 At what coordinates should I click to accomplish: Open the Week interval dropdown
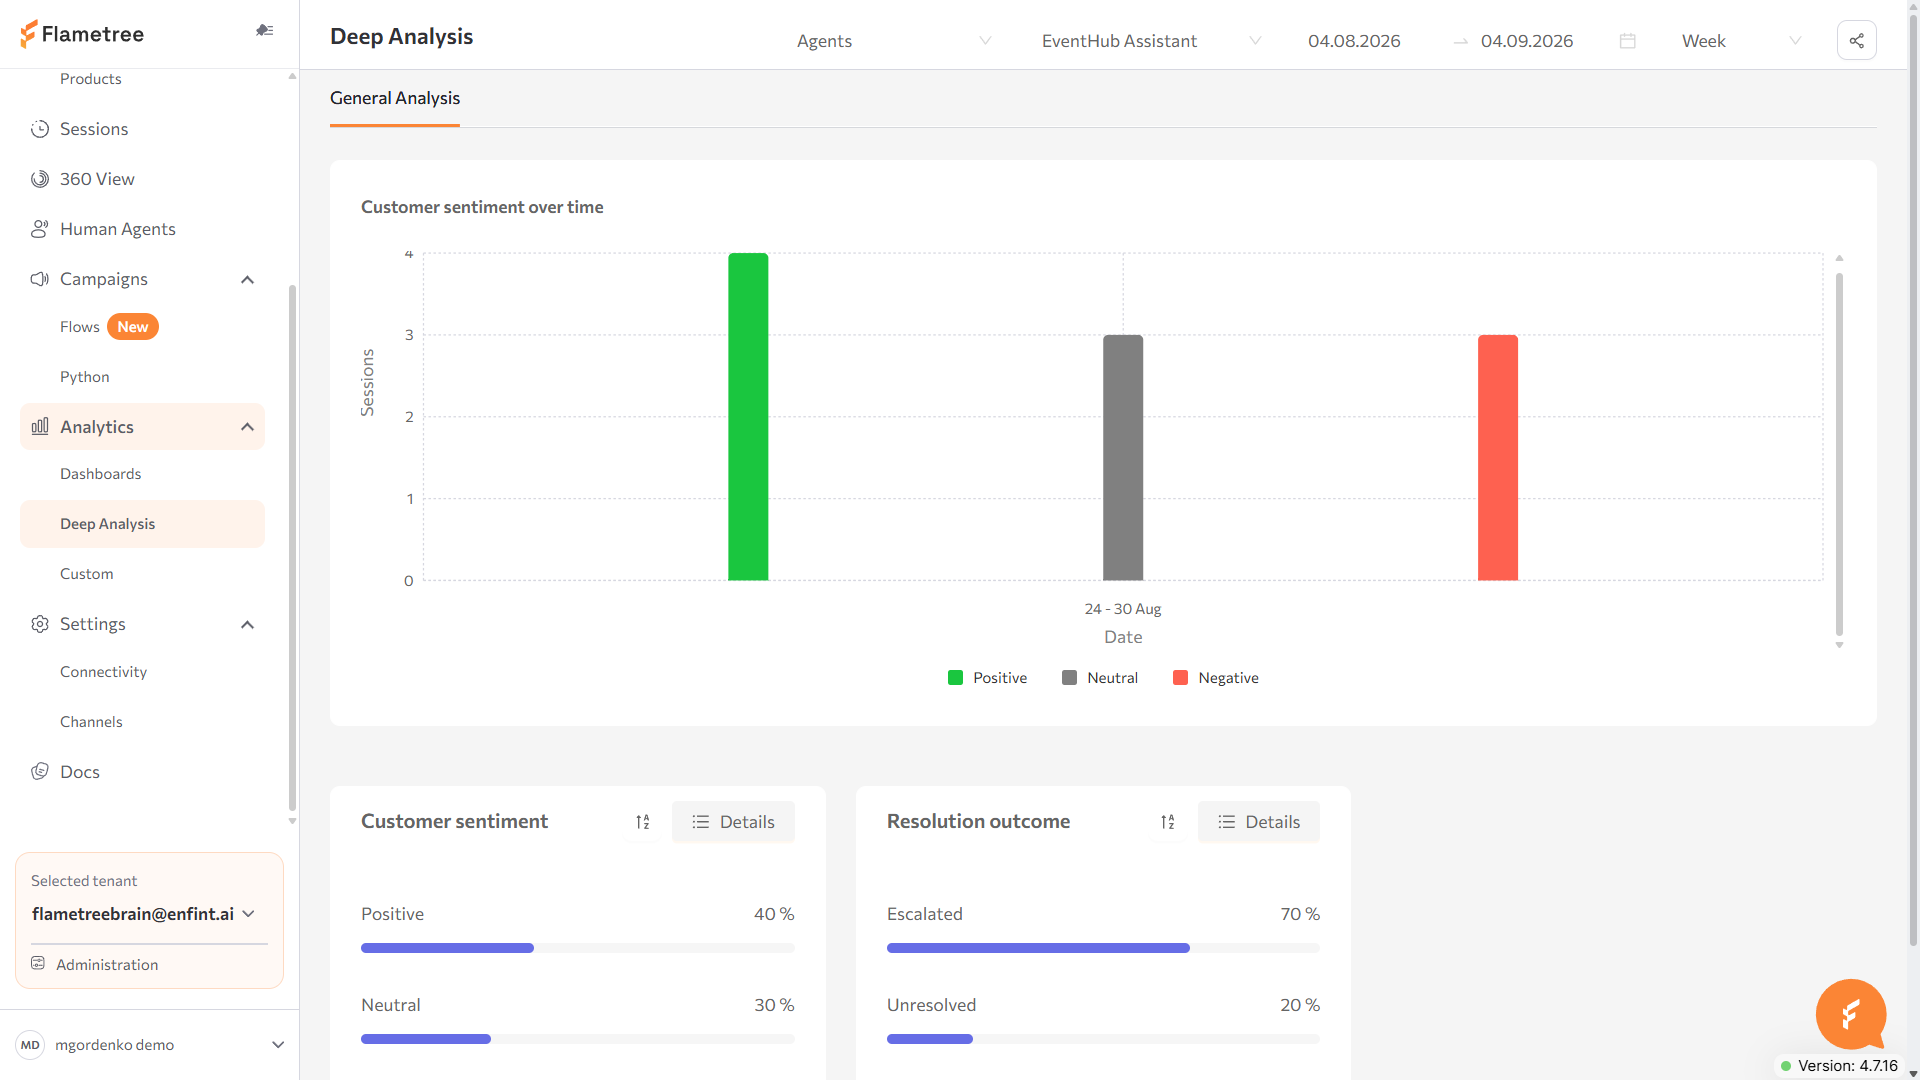pyautogui.click(x=1742, y=41)
